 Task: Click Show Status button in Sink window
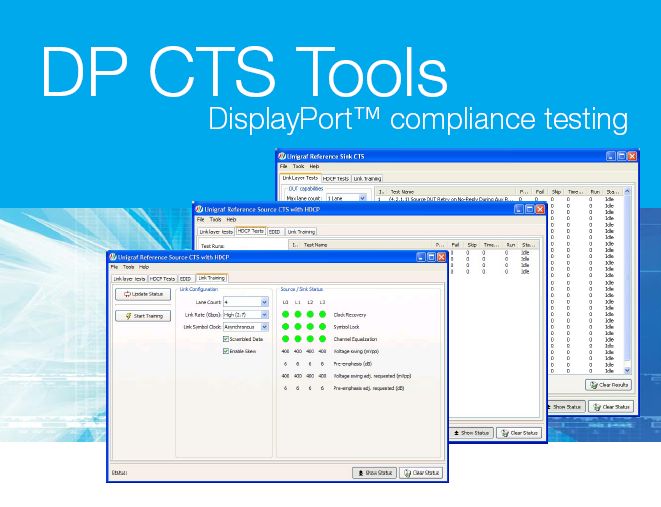565,407
